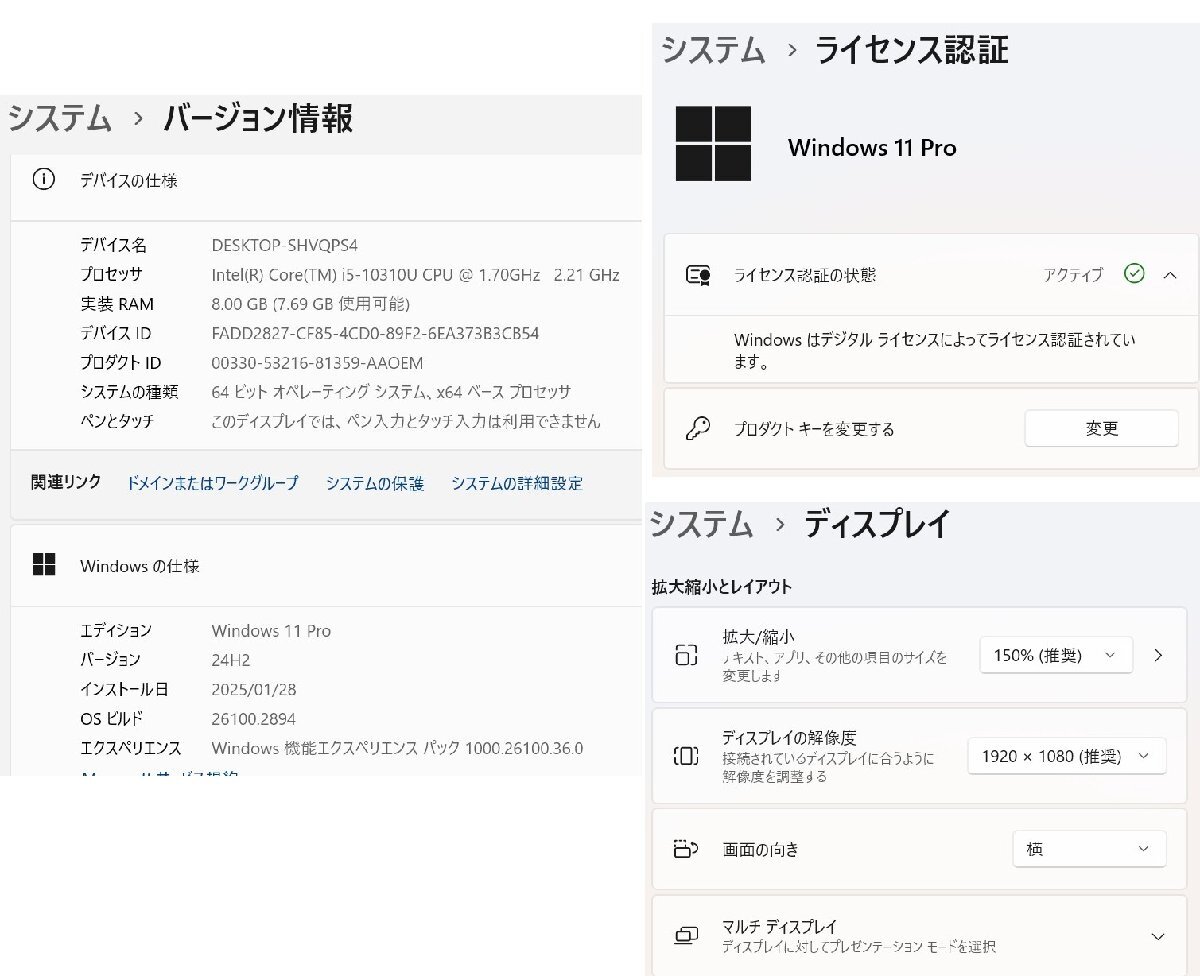
Task: Open システムの保護 link
Action: [375, 483]
